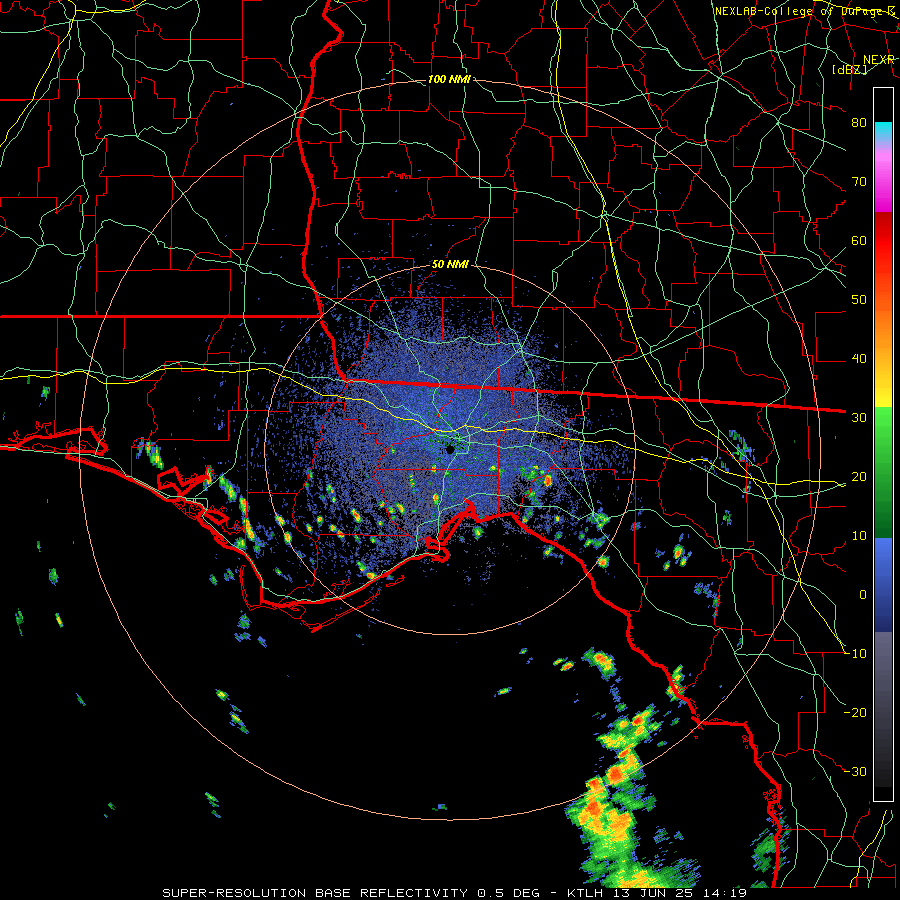
Task: Click the black radar site dot at center
Action: pos(451,449)
